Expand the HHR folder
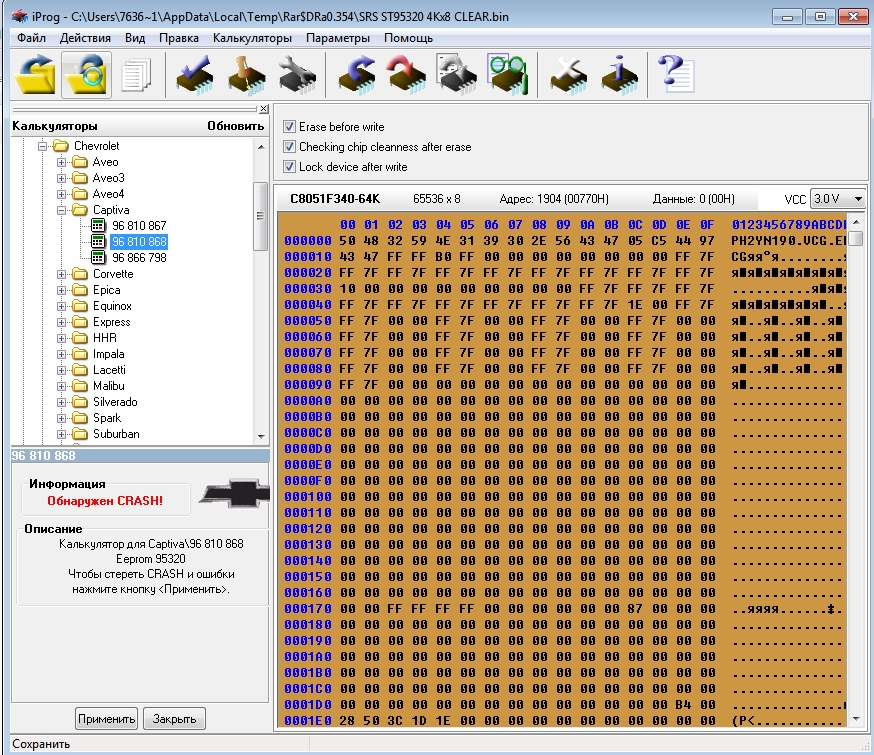 click(61, 339)
